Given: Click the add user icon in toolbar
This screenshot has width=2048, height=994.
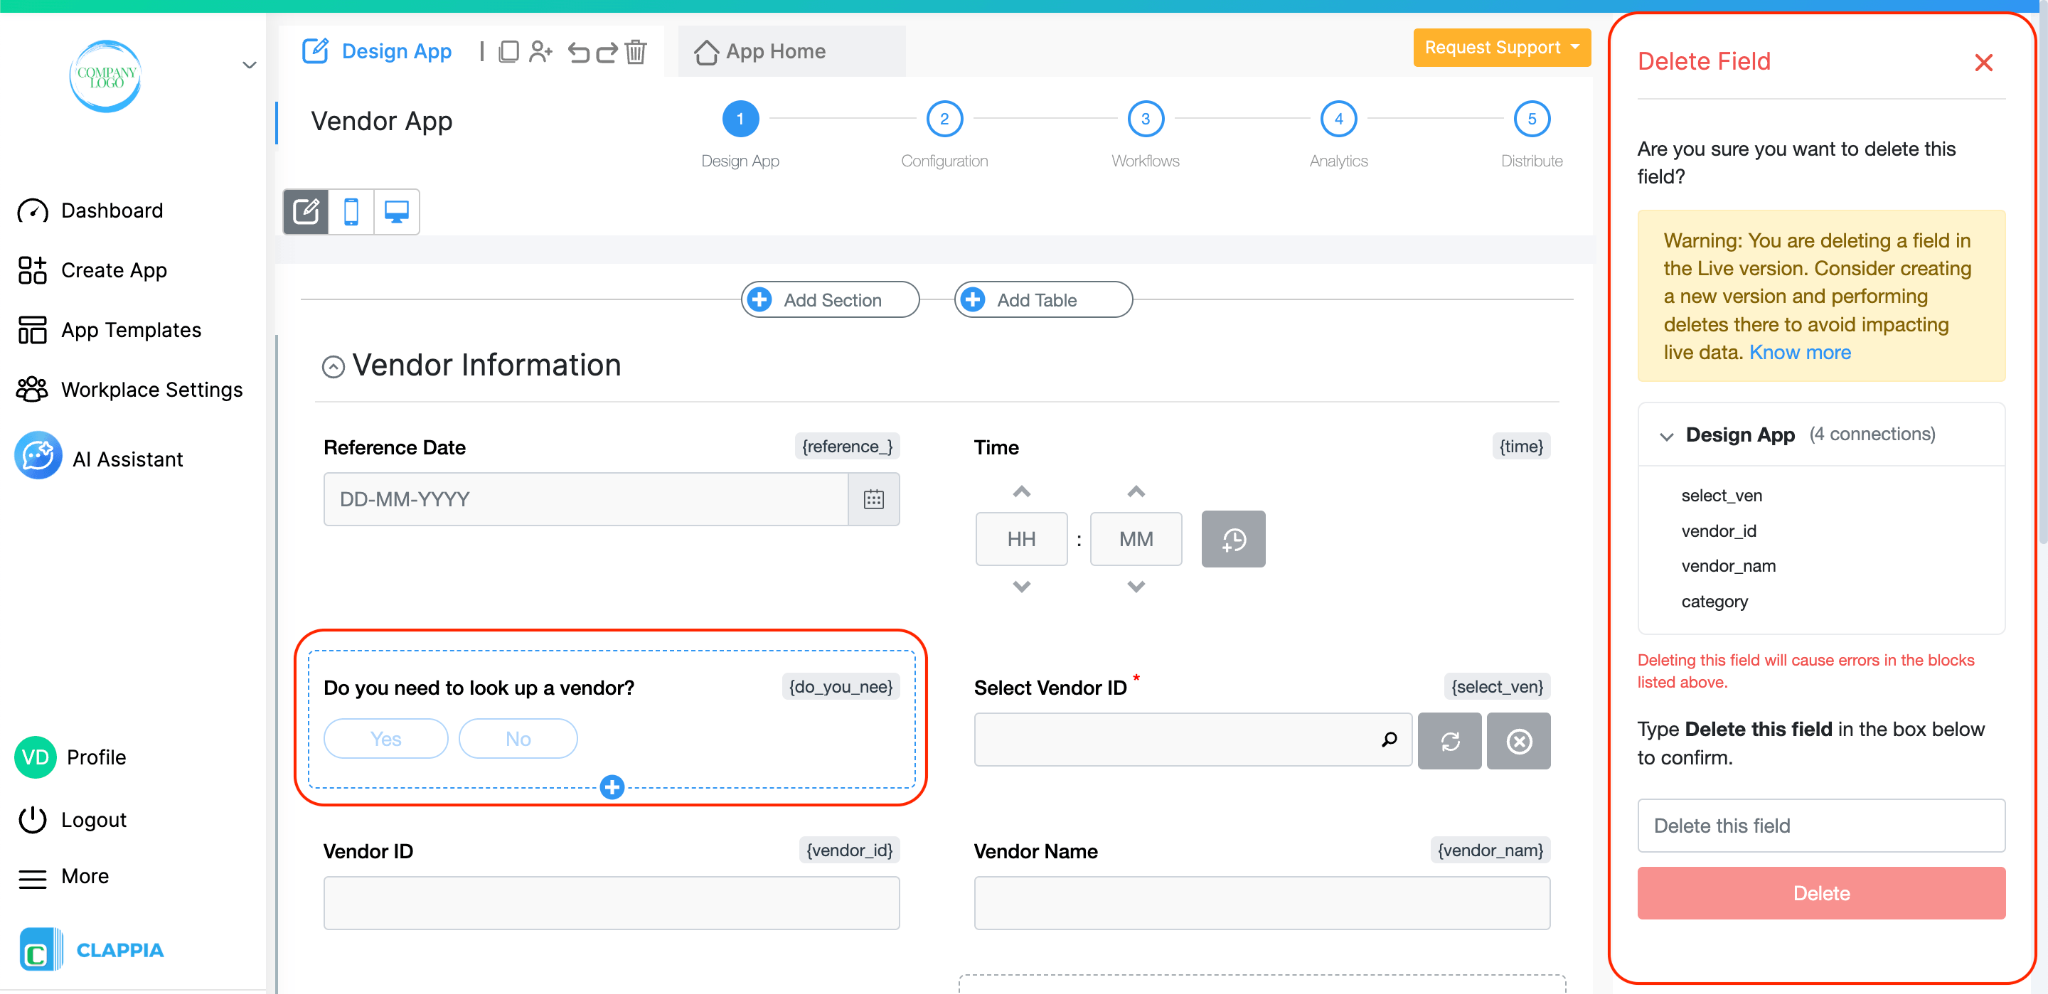Looking at the screenshot, I should click(541, 51).
